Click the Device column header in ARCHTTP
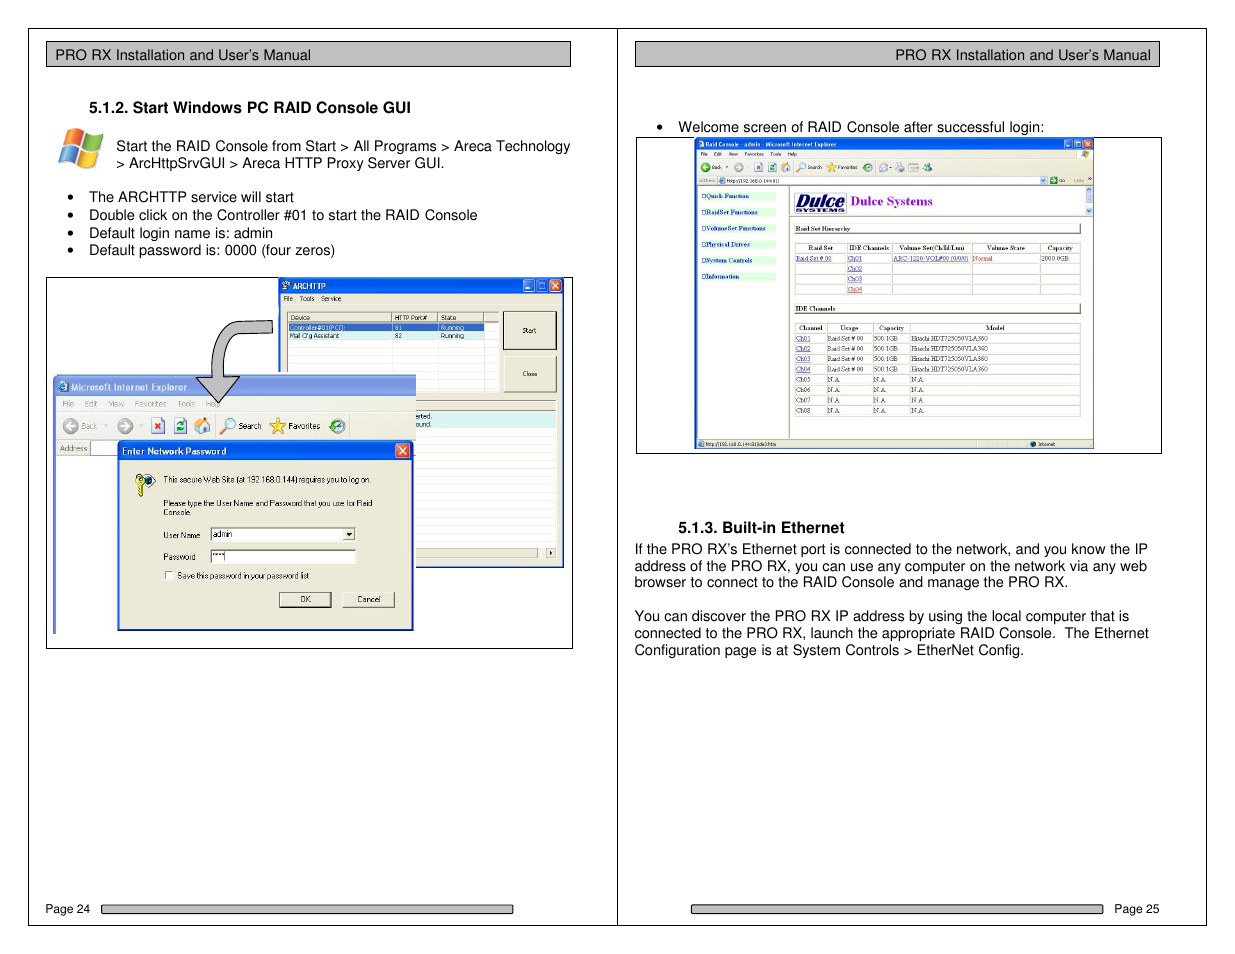Image resolution: width=1235 pixels, height=954 pixels. [340, 317]
